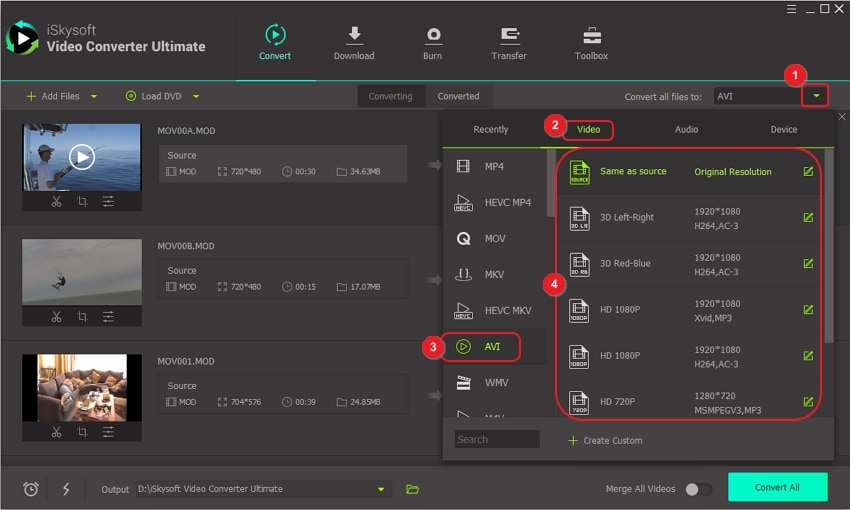
Task: Select MP4 format in list
Action: click(x=494, y=166)
